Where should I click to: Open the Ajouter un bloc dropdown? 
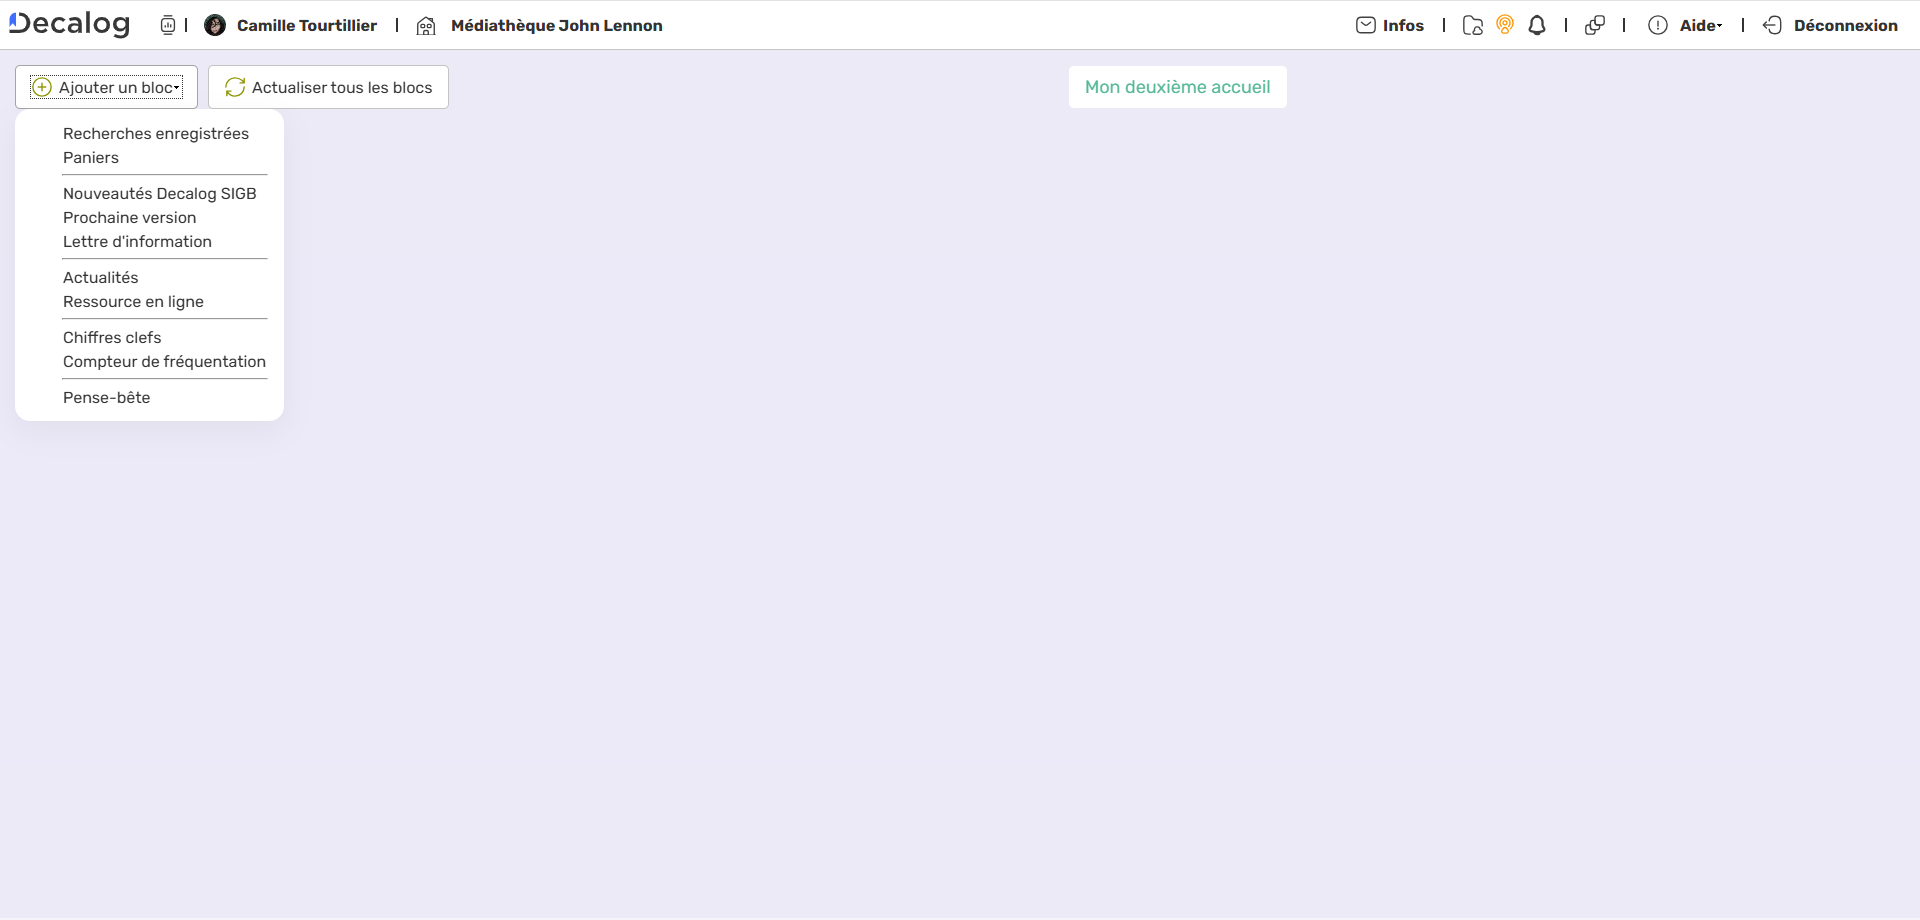click(106, 87)
